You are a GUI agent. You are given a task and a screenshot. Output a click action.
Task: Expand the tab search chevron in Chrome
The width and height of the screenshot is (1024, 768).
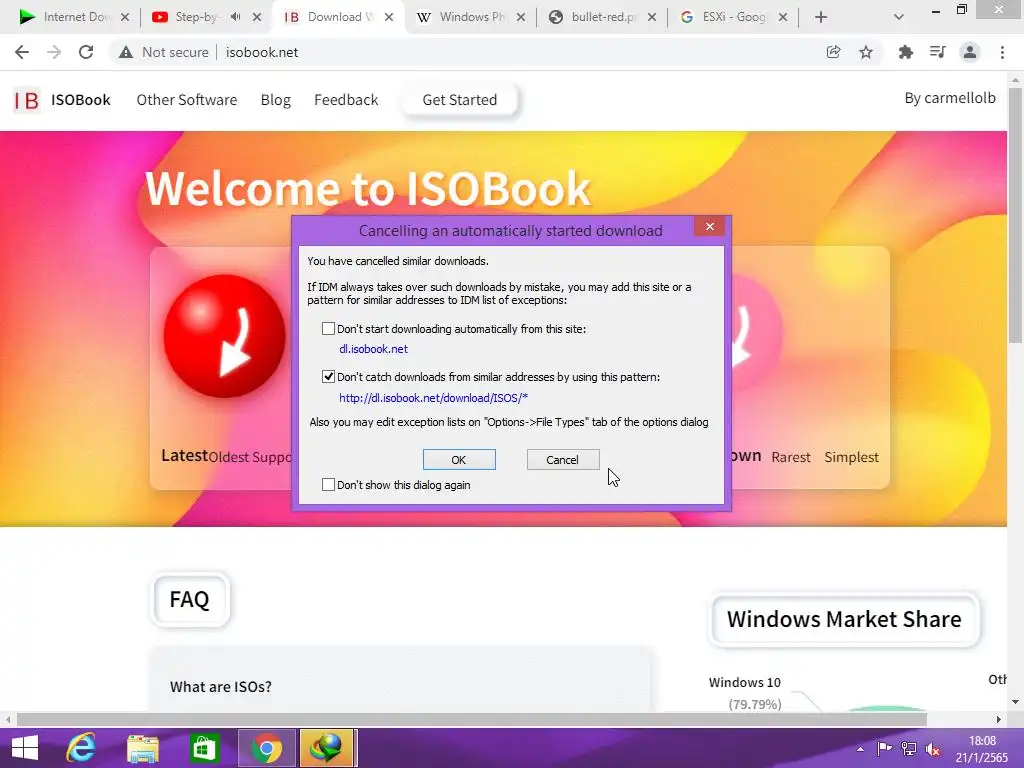pyautogui.click(x=899, y=17)
